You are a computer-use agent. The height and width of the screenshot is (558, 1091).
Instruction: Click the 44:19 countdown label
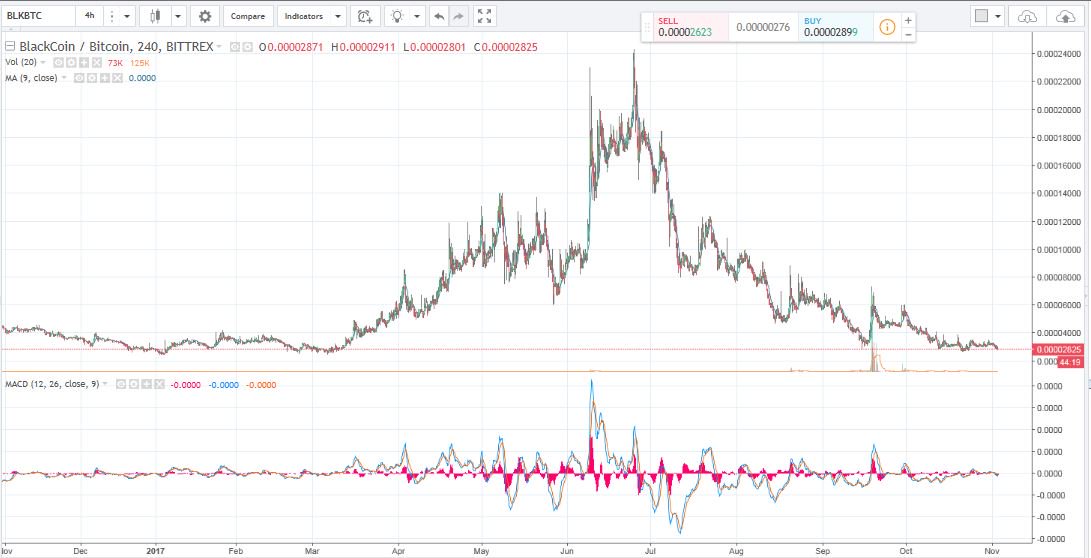tap(1069, 362)
